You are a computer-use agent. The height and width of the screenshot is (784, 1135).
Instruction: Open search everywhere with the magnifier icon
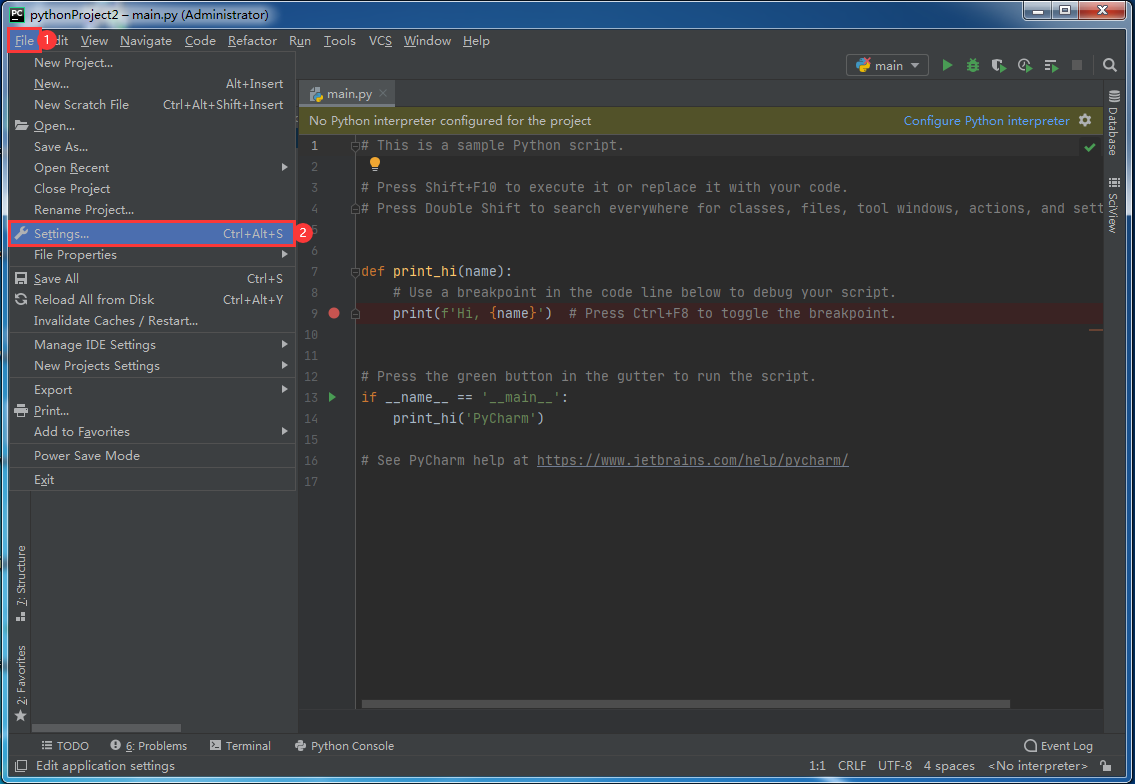[1109, 64]
